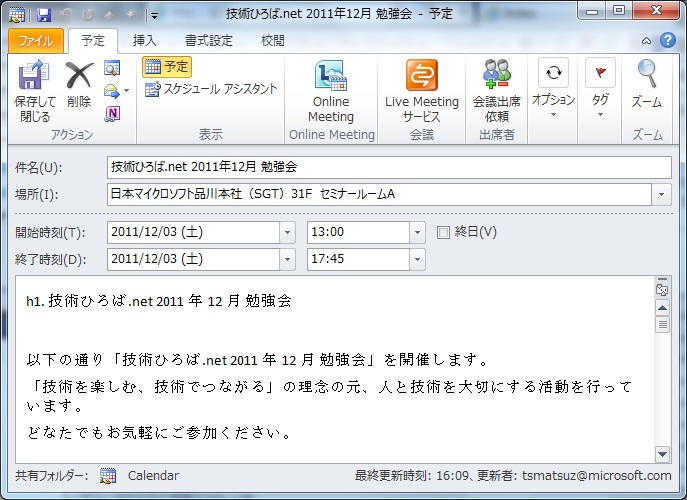Next item down arrow in title bar
The height and width of the screenshot is (500, 687).
coord(130,15)
